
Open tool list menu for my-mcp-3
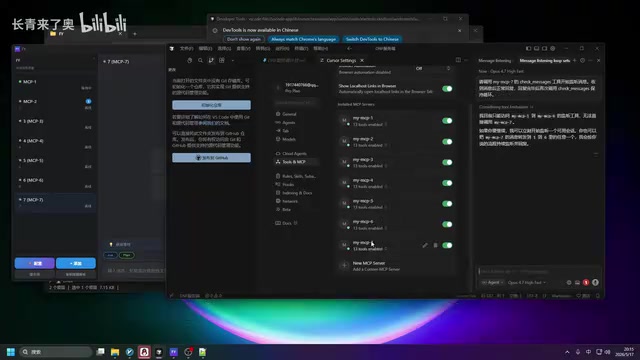point(386,166)
